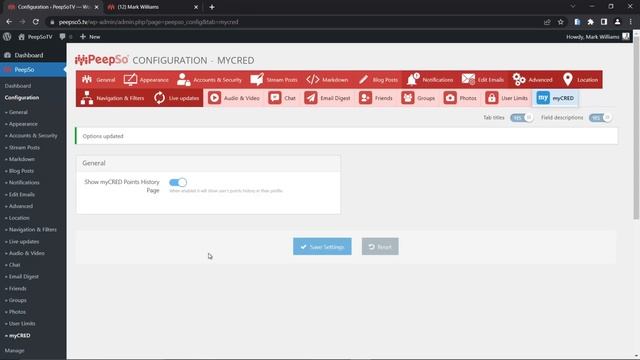The image size is (640, 360).
Task: Select PeepSo in the WordPress sidebar
Action: [x=33, y=70]
